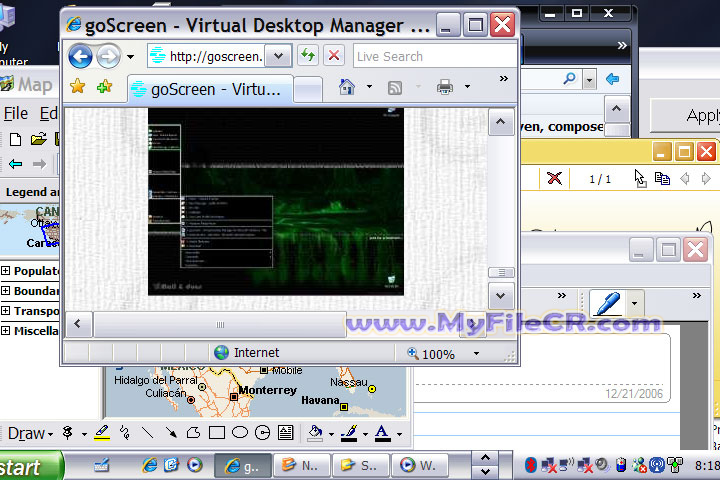The width and height of the screenshot is (720, 480).
Task: Click the horizontal scrollbar left arrow
Action: [78, 324]
